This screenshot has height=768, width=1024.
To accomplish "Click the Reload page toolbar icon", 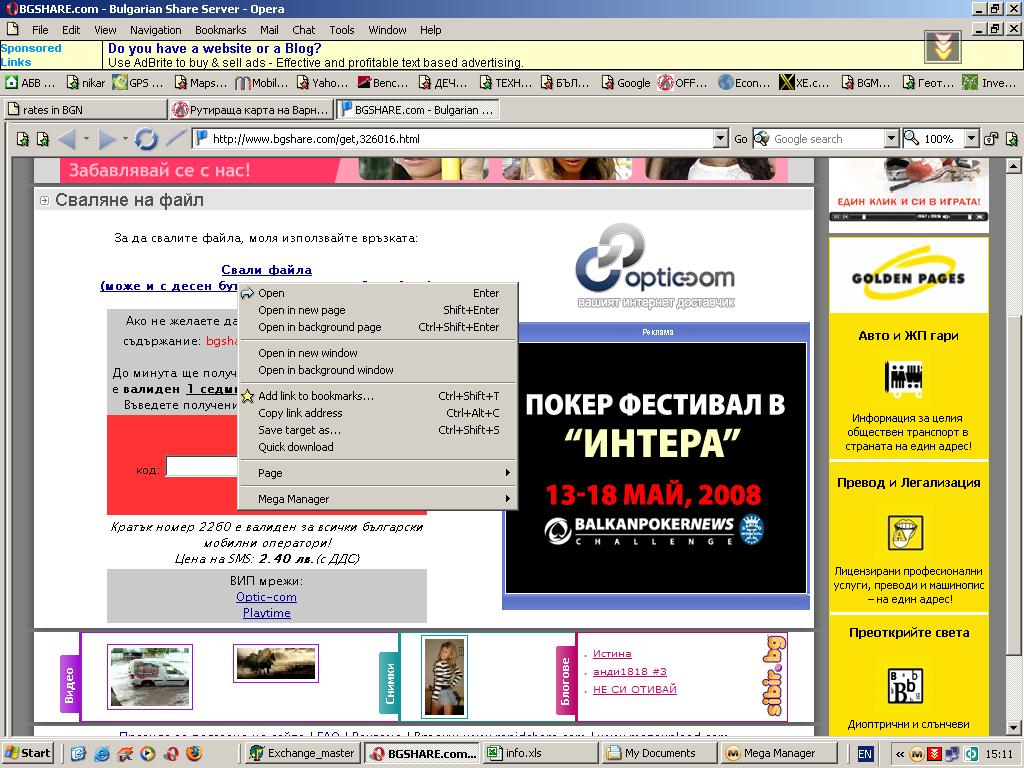I will point(146,139).
